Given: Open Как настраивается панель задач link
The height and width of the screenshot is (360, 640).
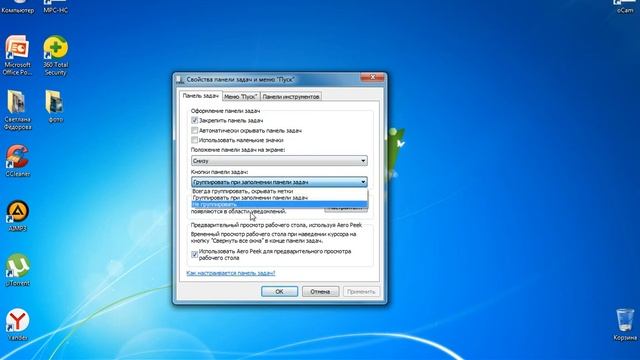Looking at the screenshot, I should [x=231, y=273].
